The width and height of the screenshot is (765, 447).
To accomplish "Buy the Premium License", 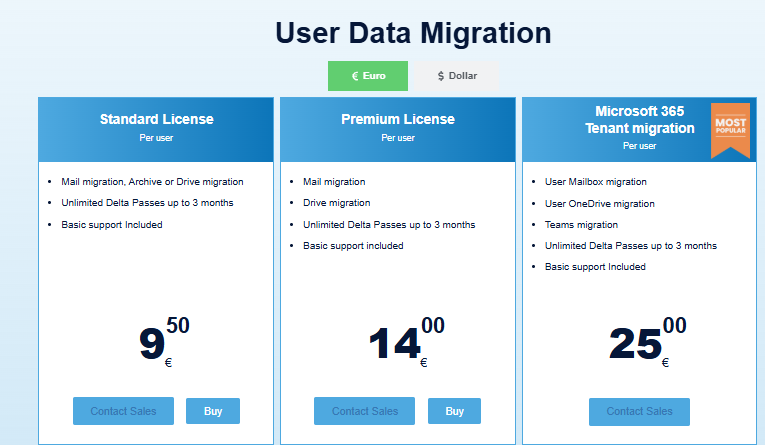I will point(454,411).
